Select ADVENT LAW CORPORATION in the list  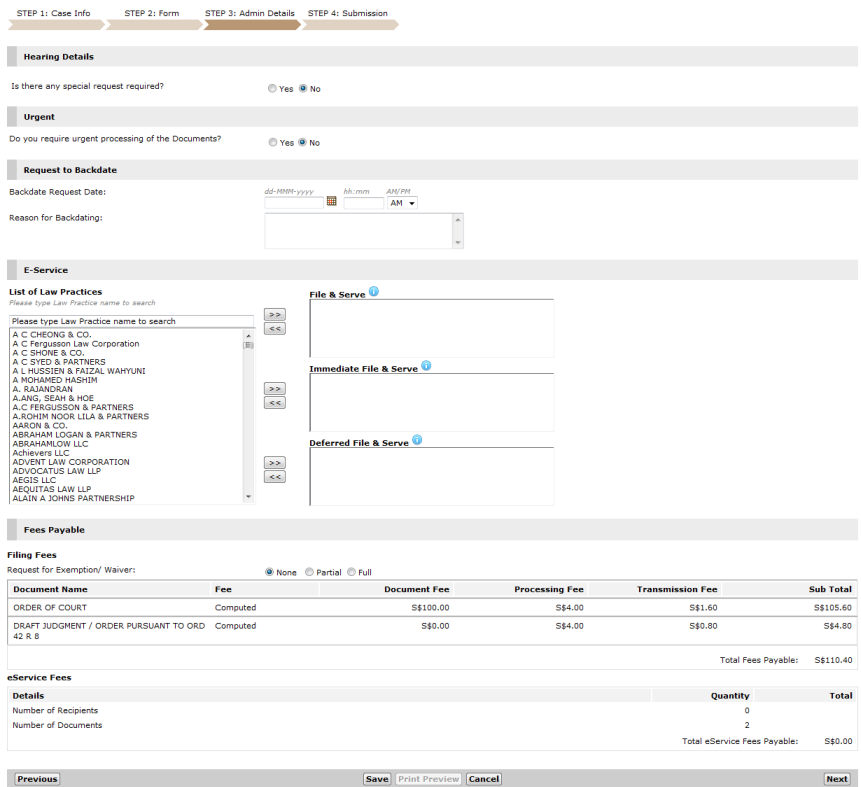(x=71, y=462)
